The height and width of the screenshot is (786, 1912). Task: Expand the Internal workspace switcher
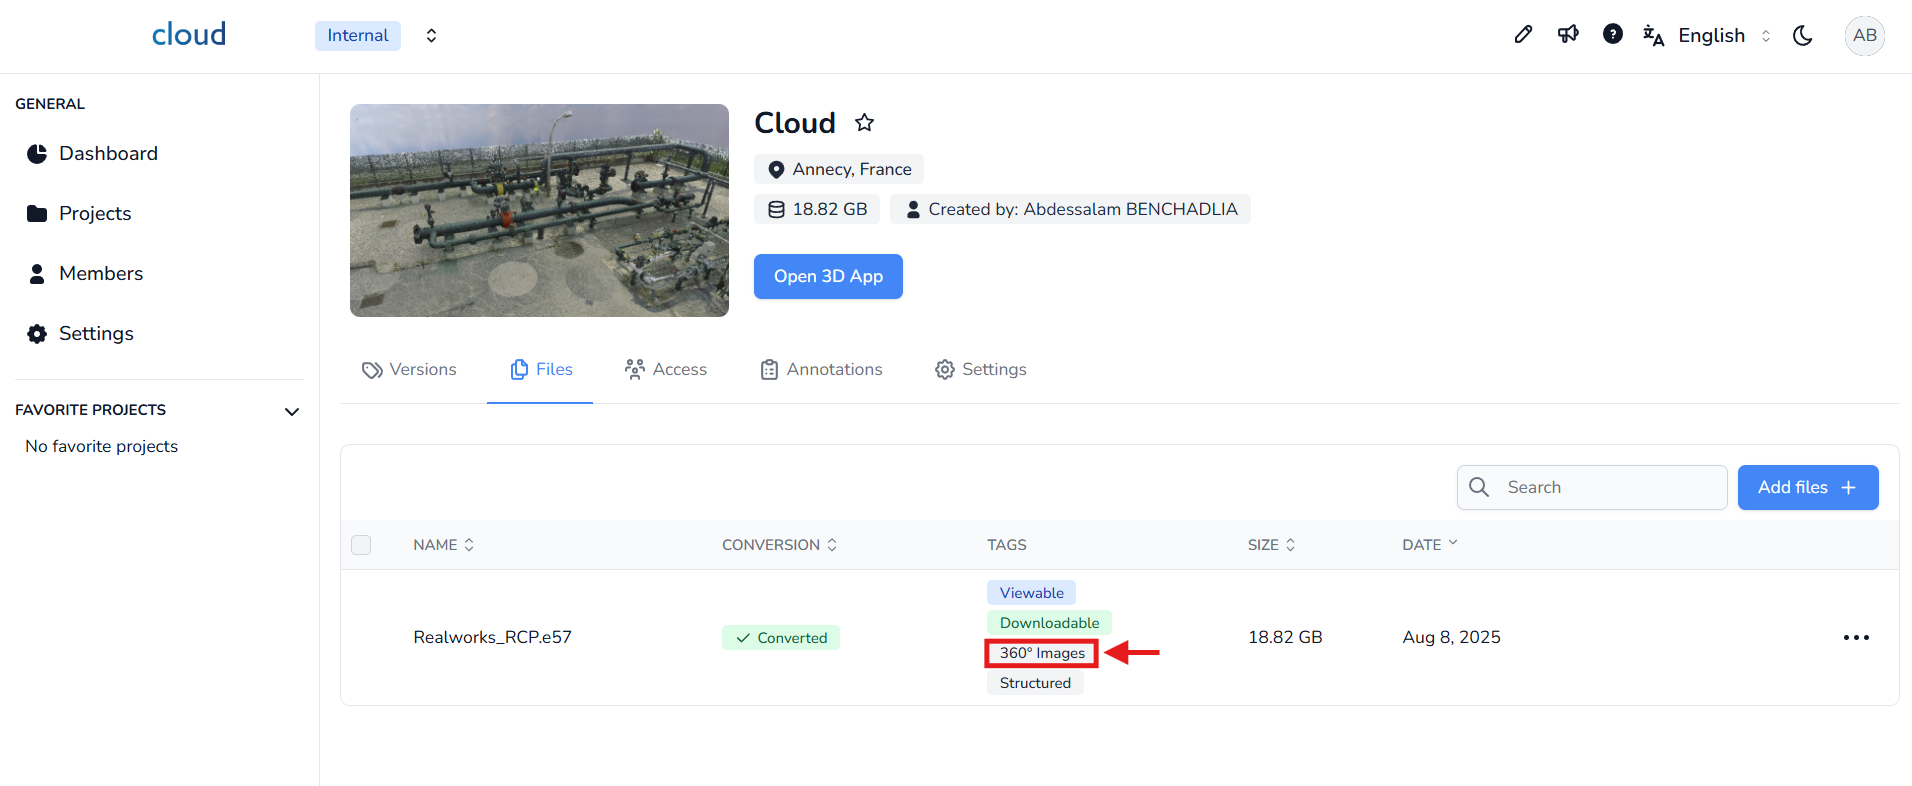point(431,36)
